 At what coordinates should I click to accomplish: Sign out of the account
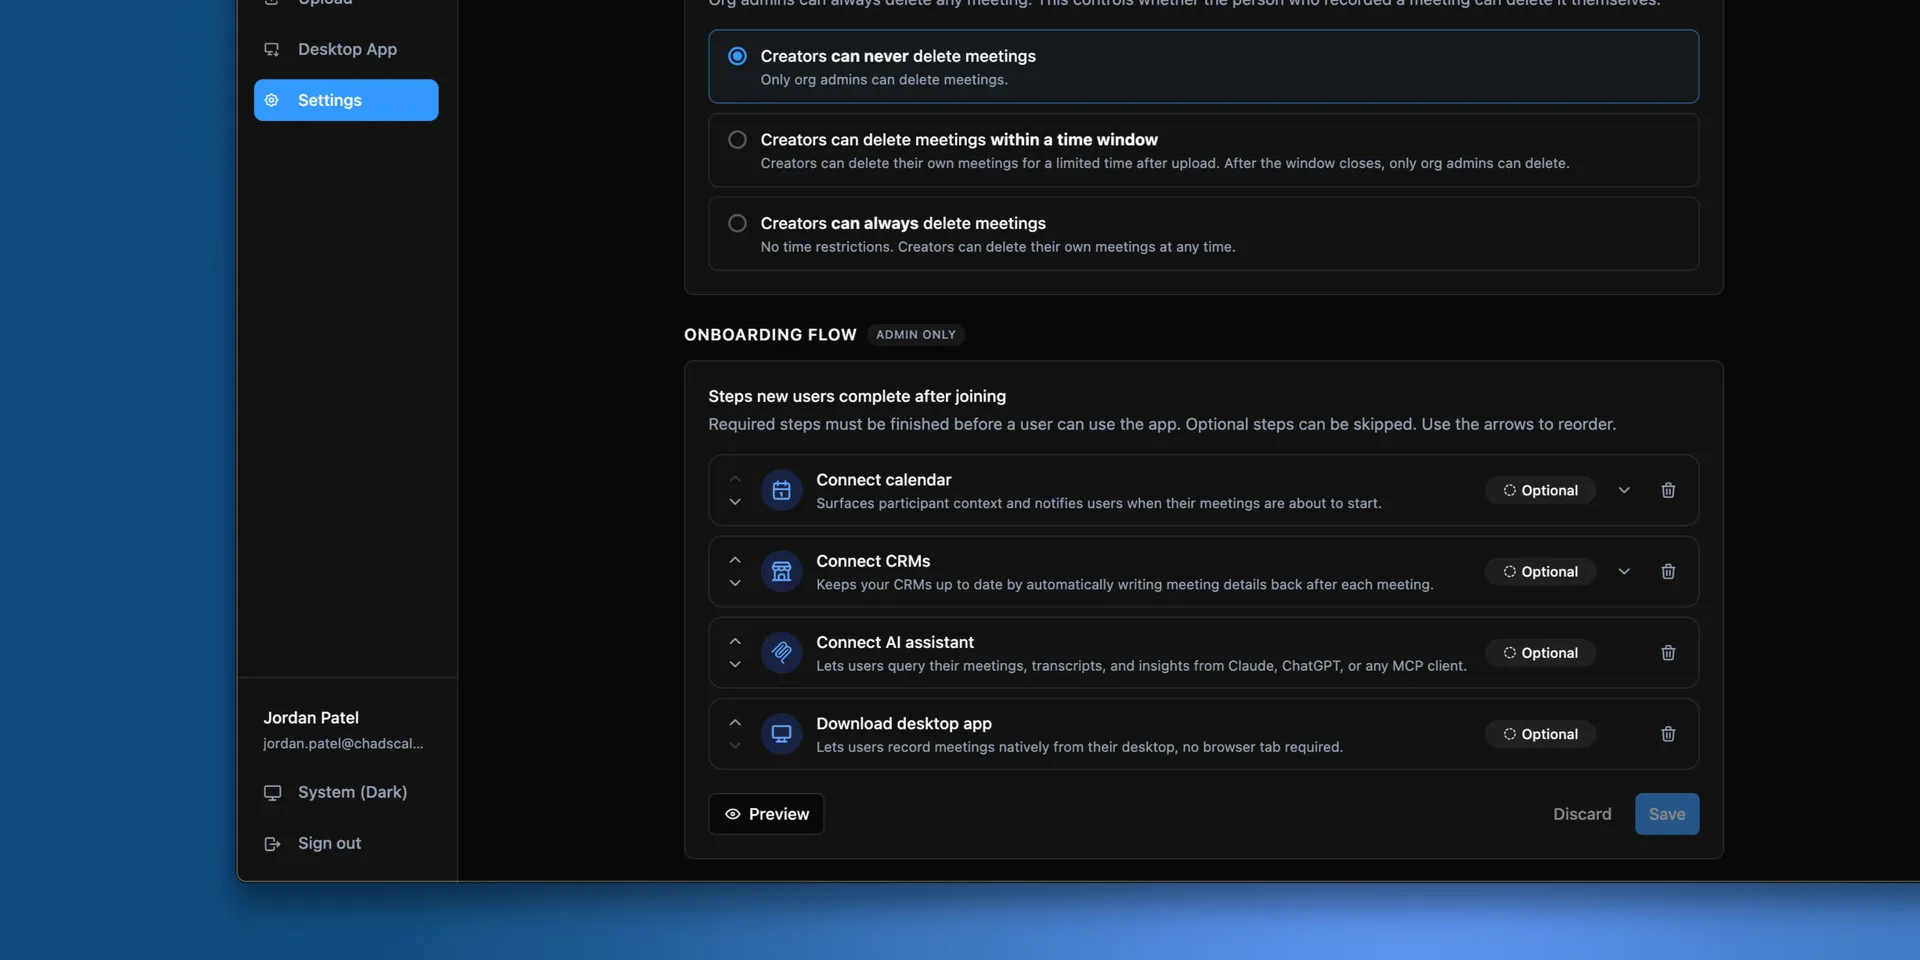click(346, 843)
